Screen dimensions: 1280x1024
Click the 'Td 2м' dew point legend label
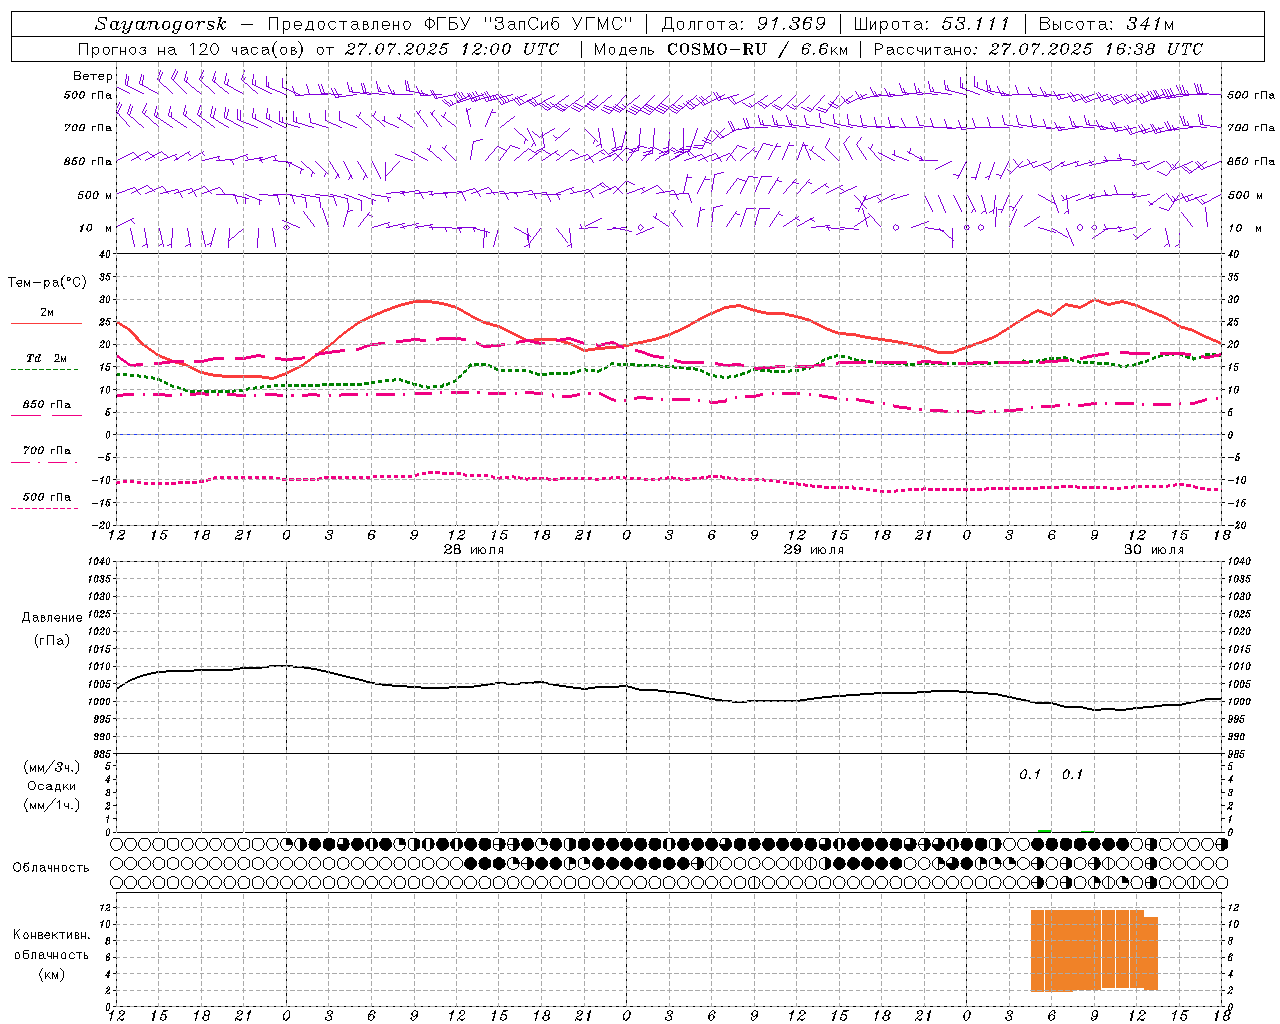(47, 358)
